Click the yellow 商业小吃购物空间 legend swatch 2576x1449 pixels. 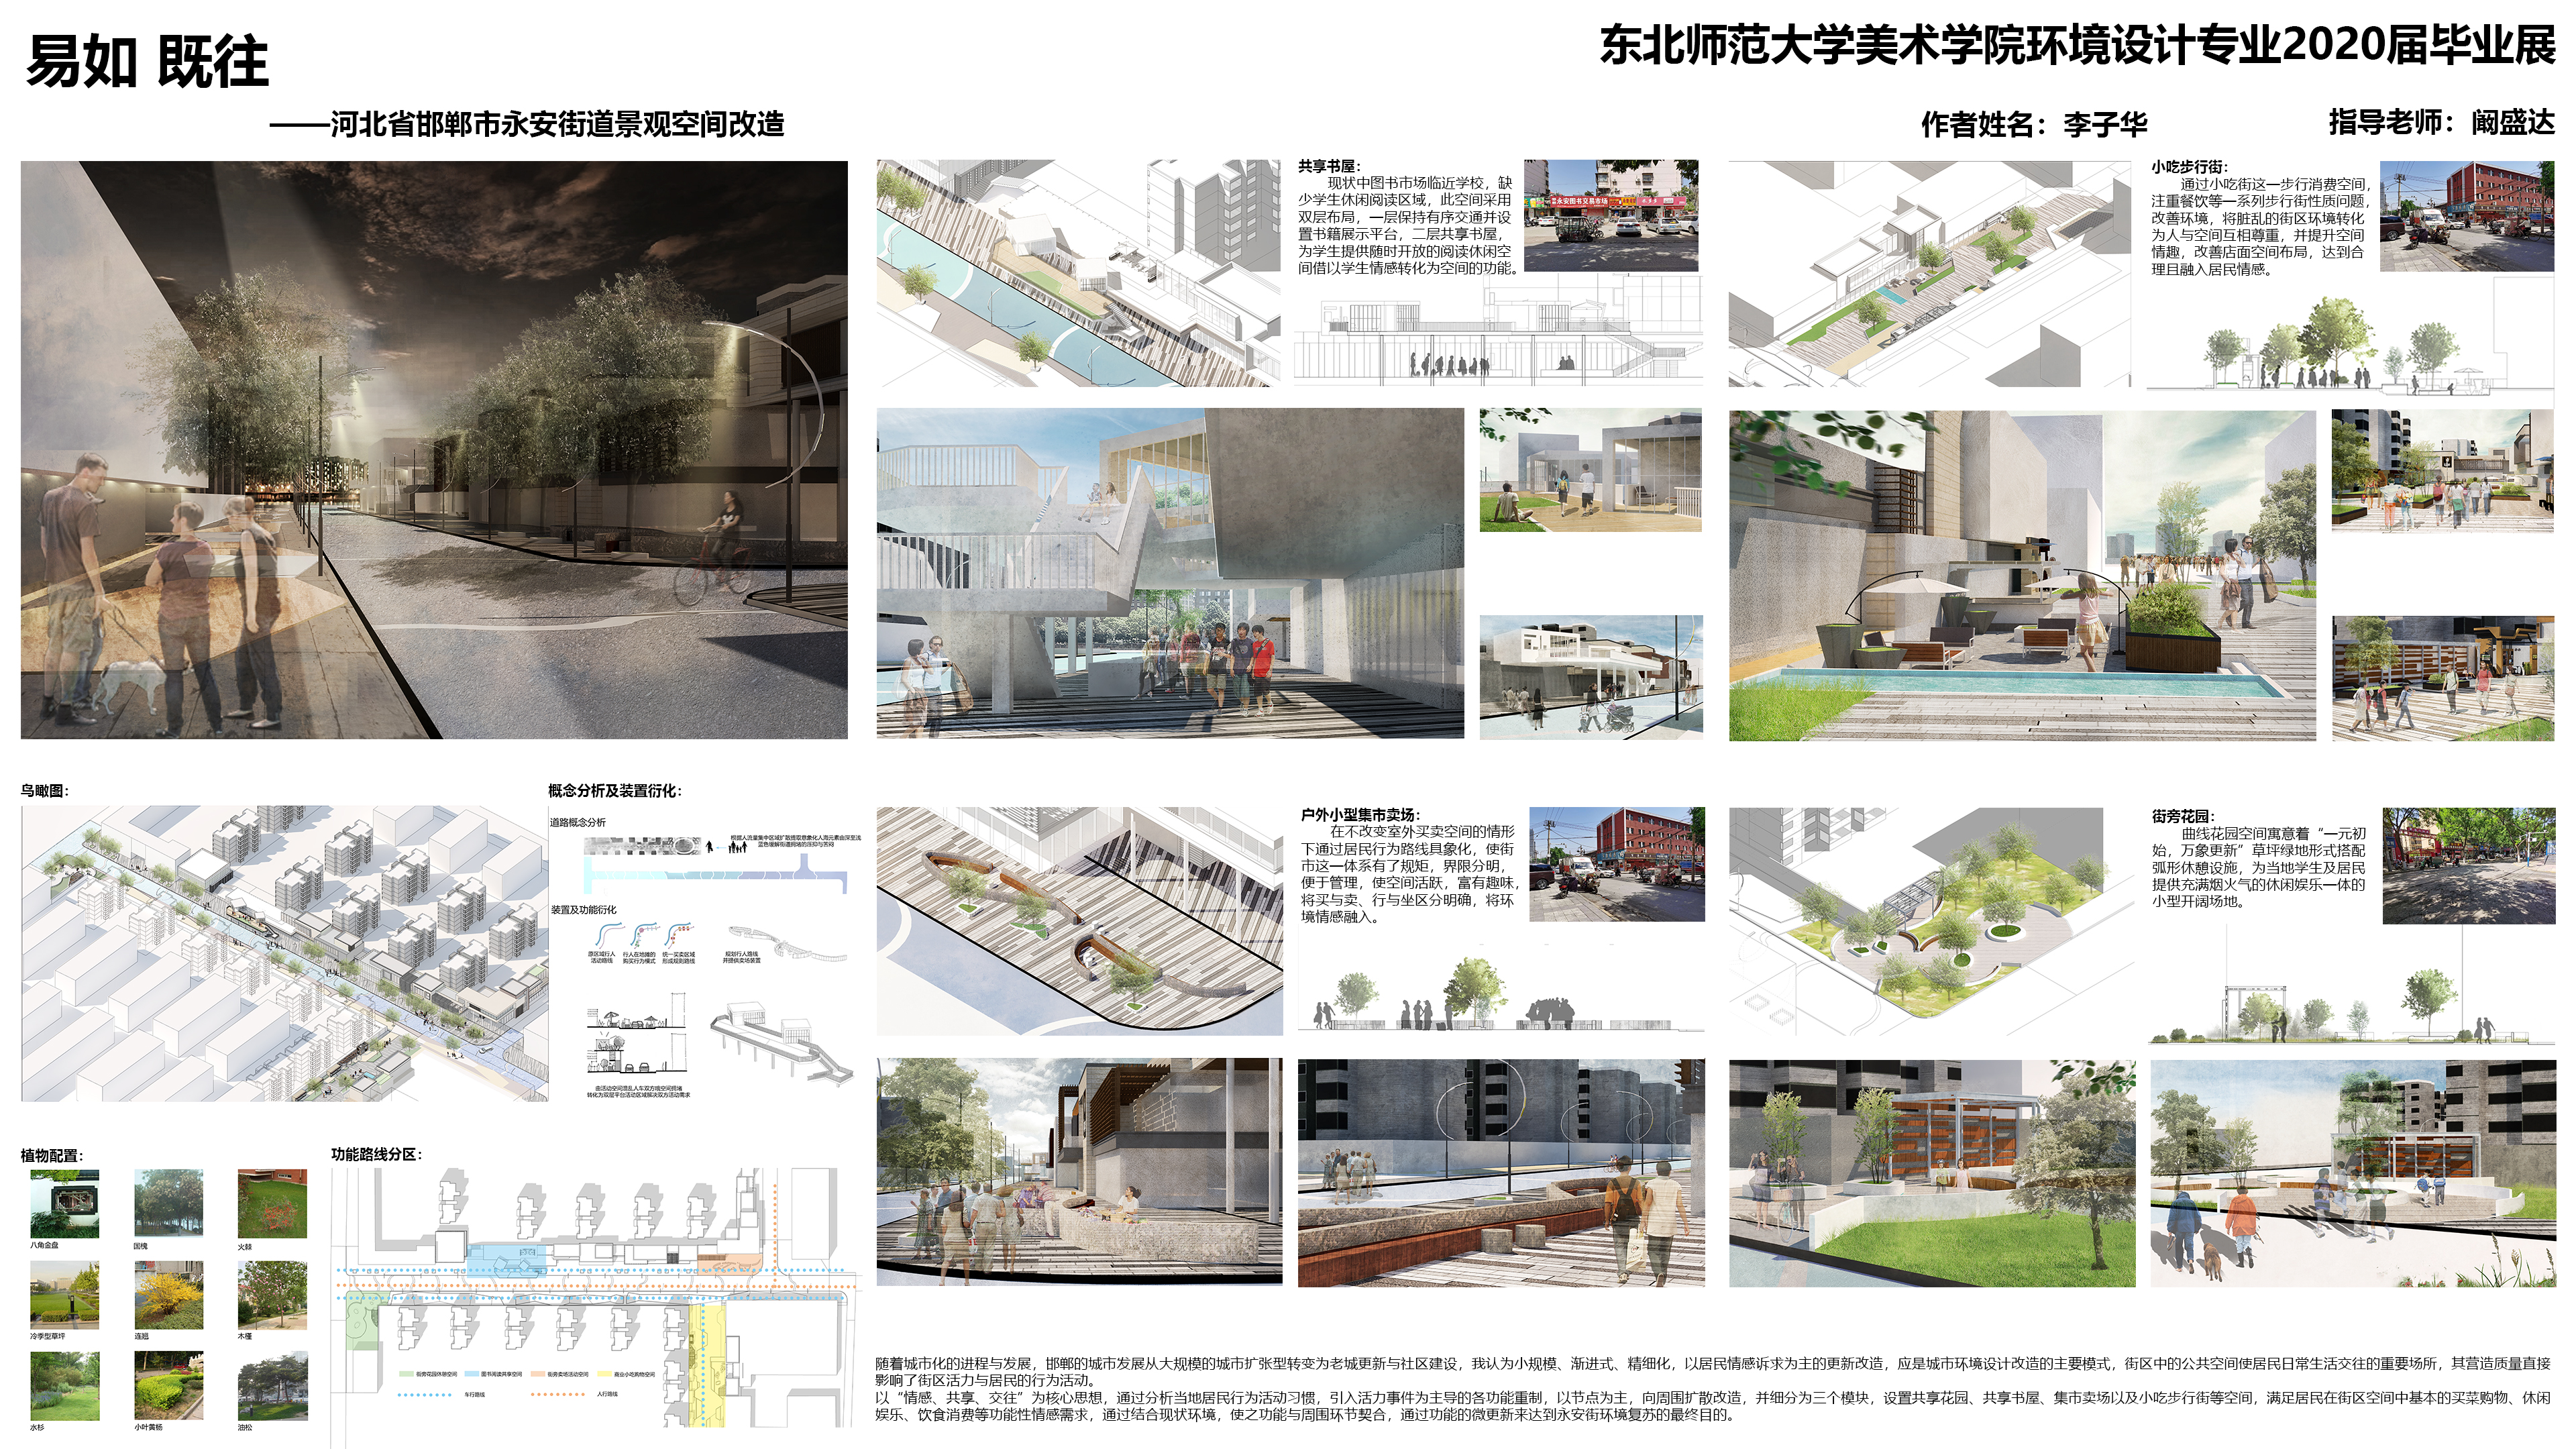tap(604, 1374)
